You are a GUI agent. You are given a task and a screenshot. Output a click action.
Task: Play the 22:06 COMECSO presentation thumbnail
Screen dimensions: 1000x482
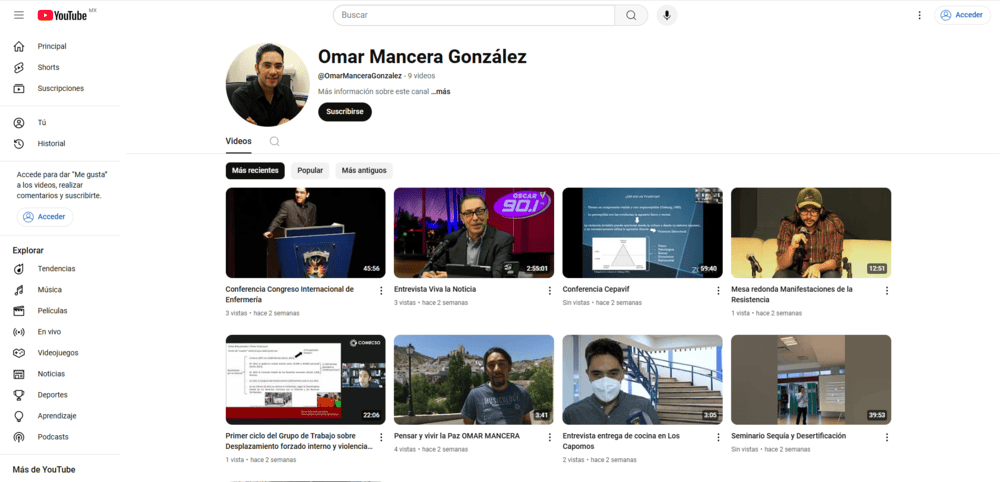[x=305, y=379]
